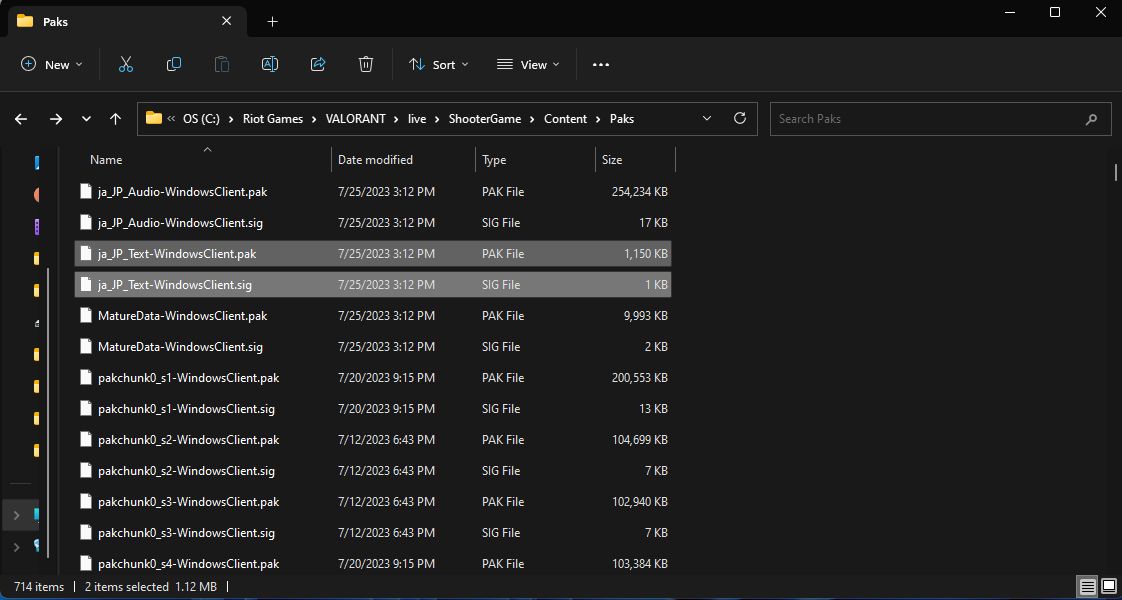
Task: Go forward with the right arrow
Action: [56, 119]
